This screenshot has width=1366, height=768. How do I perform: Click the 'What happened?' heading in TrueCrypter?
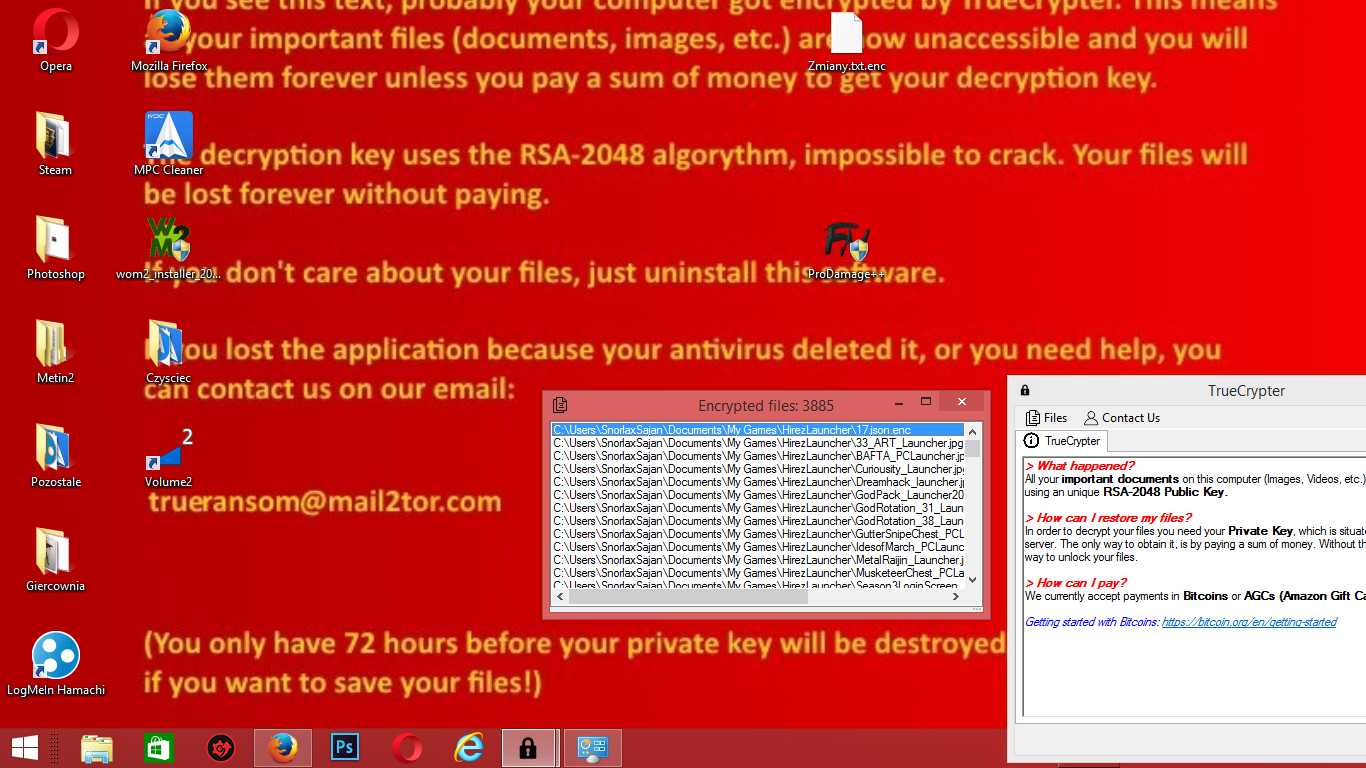pos(1080,466)
